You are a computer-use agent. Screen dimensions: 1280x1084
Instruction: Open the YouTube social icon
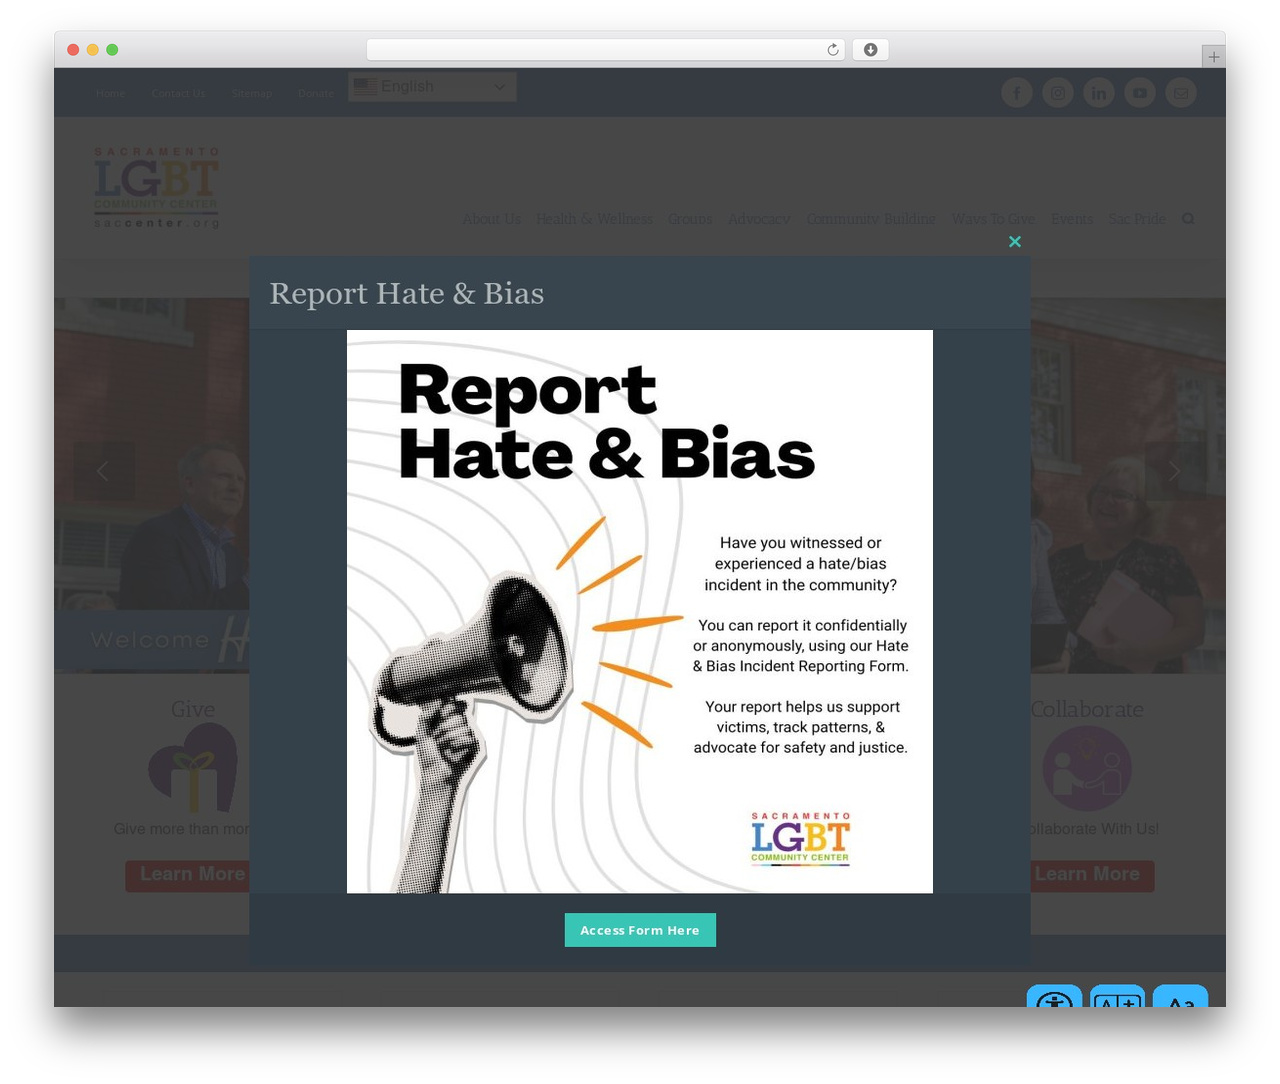pos(1140,93)
